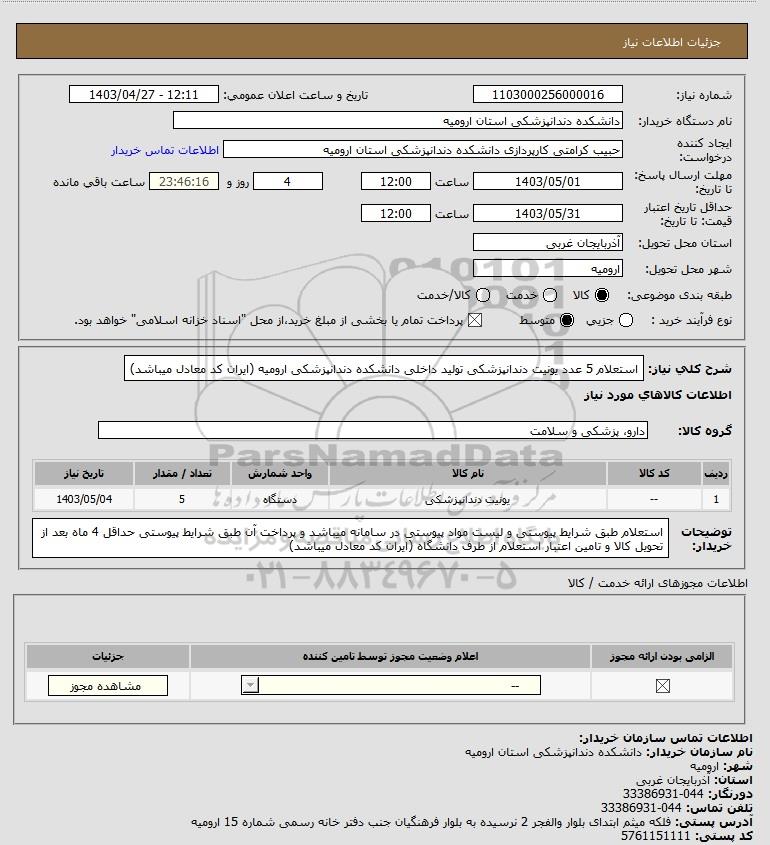Click the کد کالا column header
The image size is (770, 845).
(x=654, y=473)
